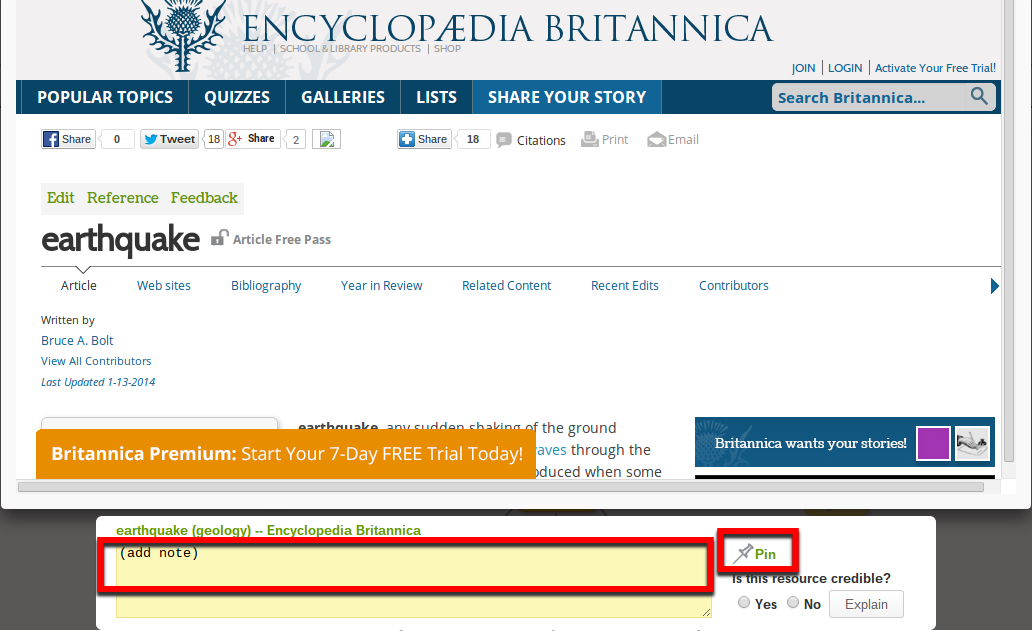Click the Facebook share count 0
Viewport: 1032px width, 631px height.
(117, 139)
